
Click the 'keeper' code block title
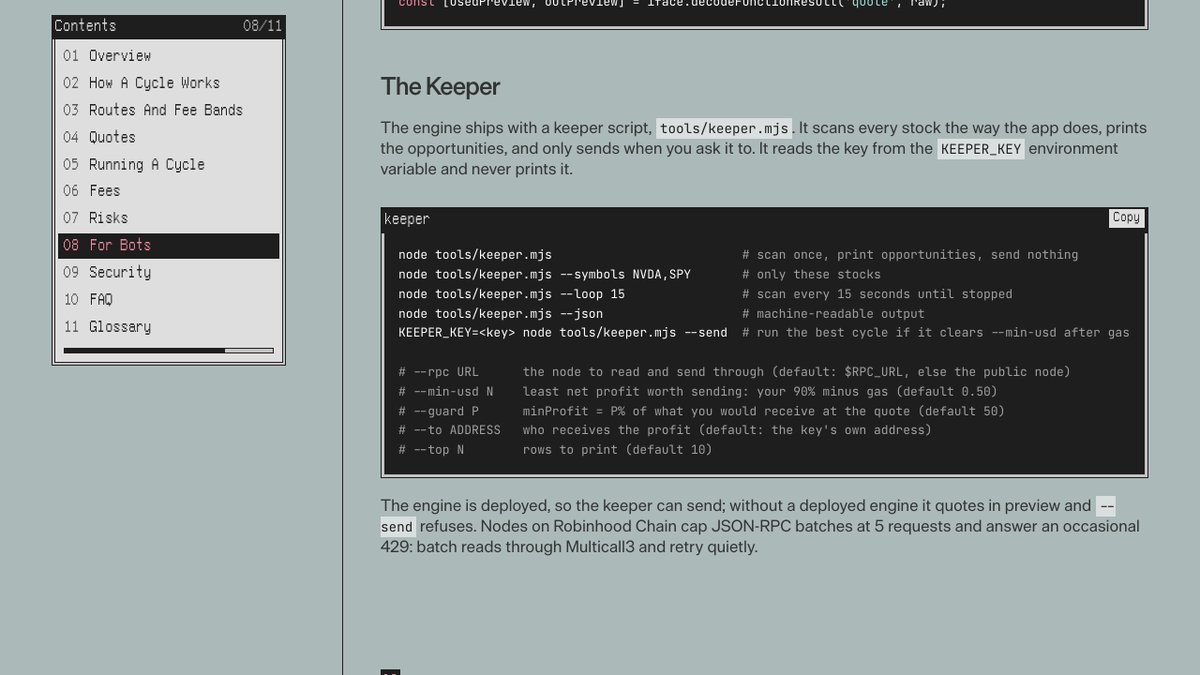tap(407, 219)
